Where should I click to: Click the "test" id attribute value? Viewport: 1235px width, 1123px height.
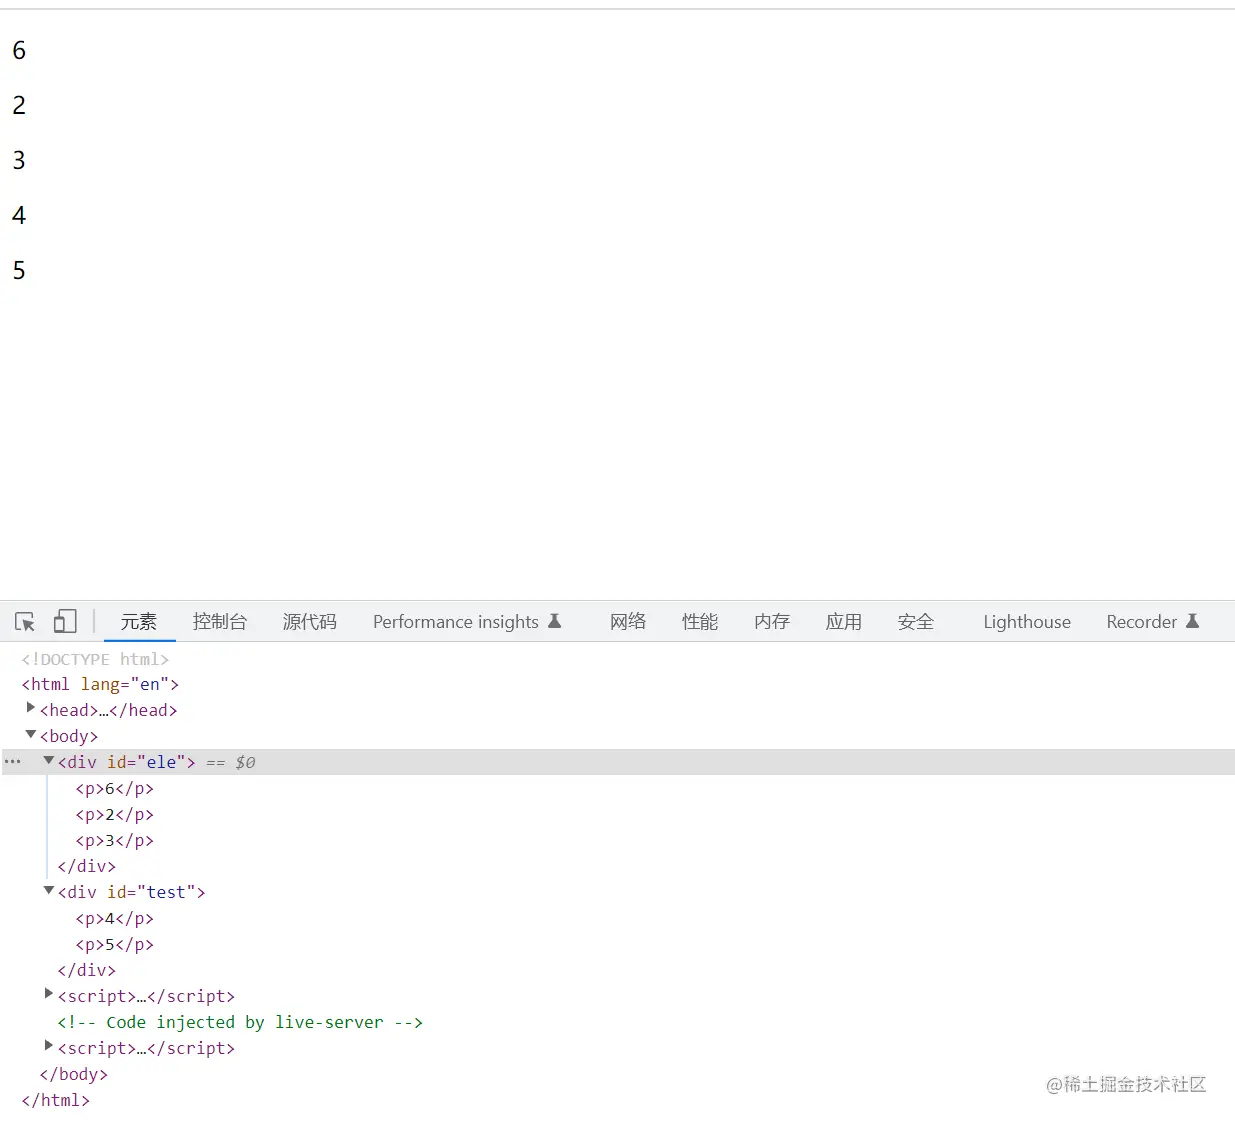click(166, 892)
